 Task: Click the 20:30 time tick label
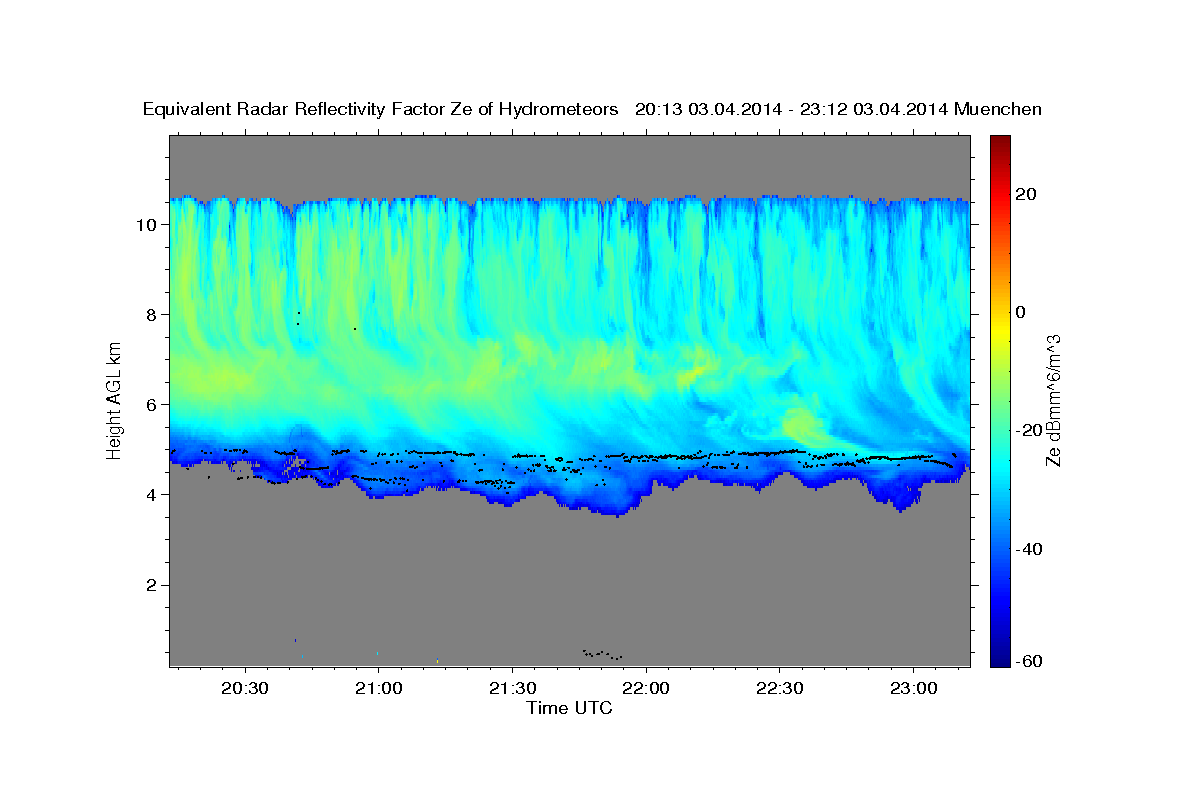tap(244, 689)
